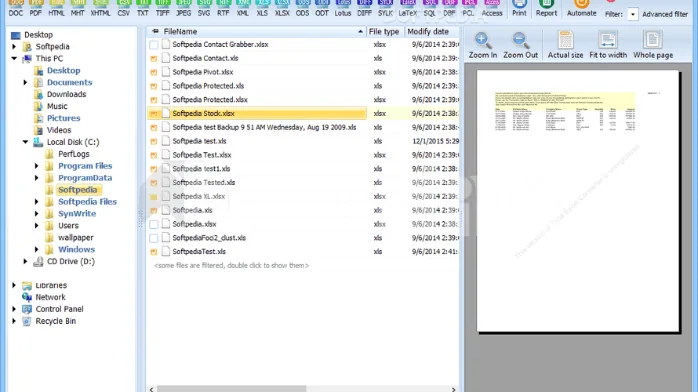Image resolution: width=698 pixels, height=392 pixels.
Task: Open the Report tool
Action: 546,8
